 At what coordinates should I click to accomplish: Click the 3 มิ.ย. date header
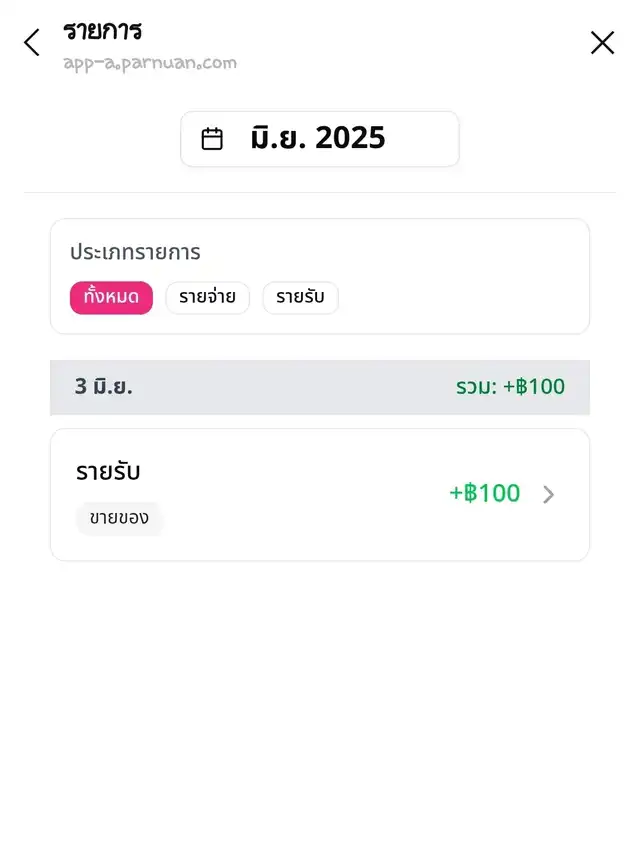tap(104, 387)
